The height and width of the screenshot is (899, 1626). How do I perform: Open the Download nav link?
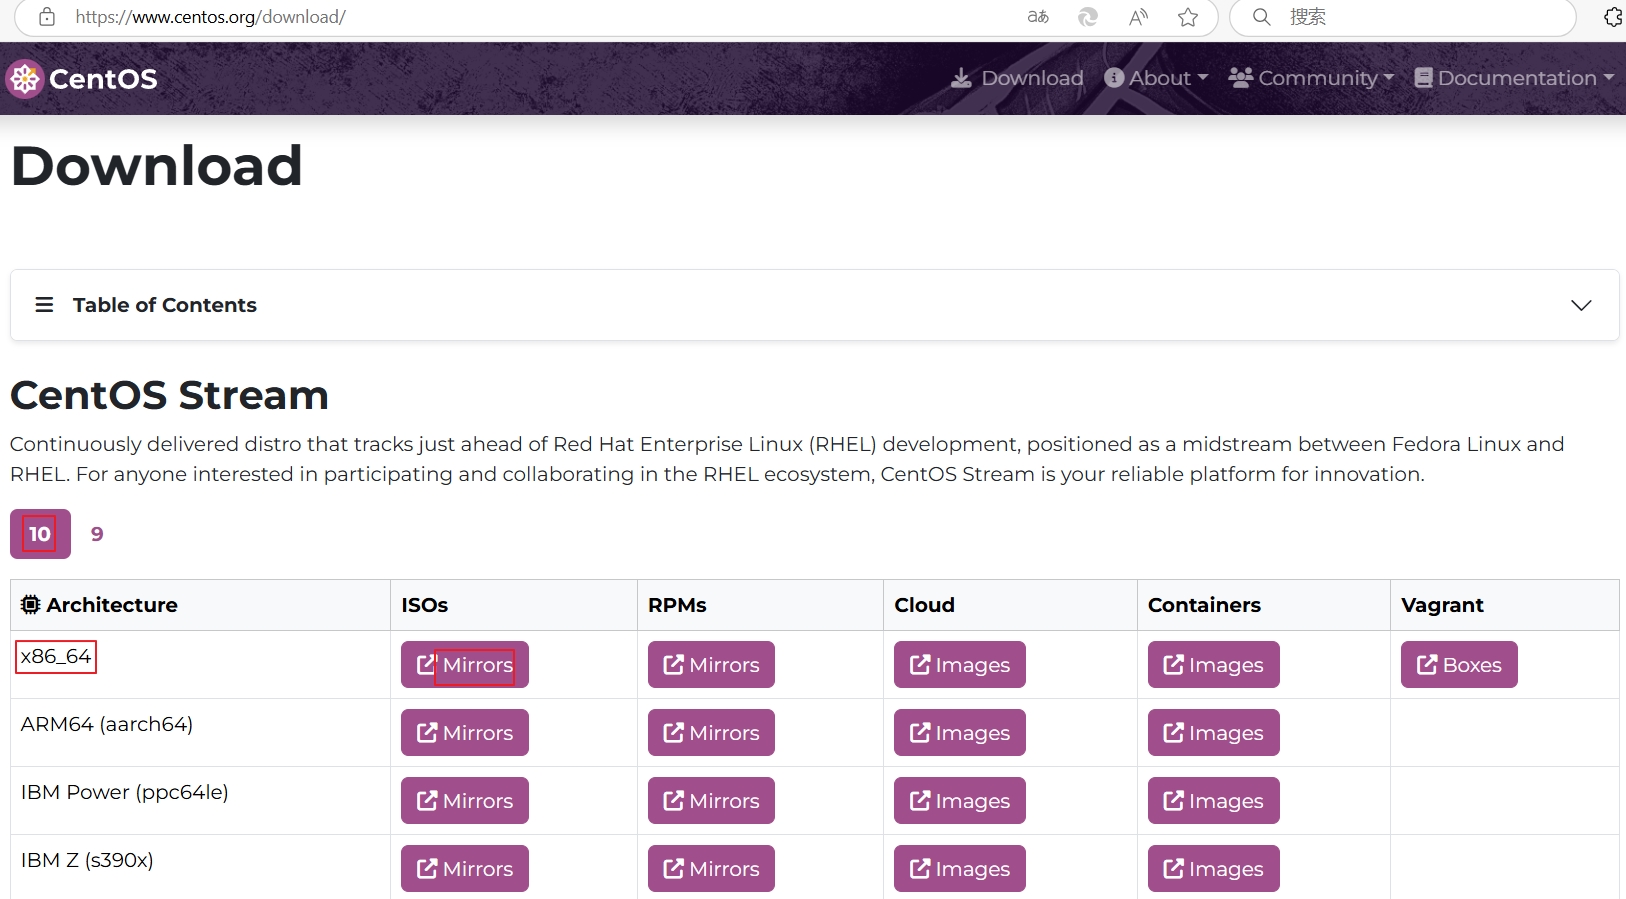pos(1017,78)
